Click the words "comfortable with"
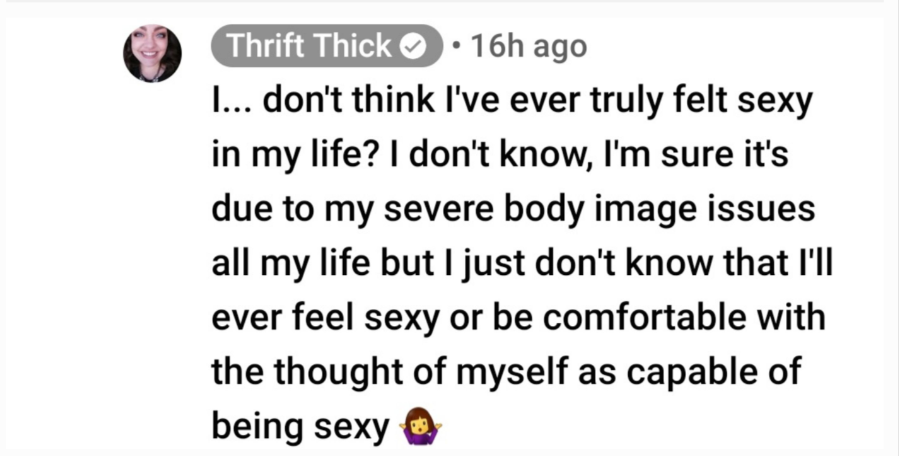Screen dimensions: 899x456 (x=684, y=317)
